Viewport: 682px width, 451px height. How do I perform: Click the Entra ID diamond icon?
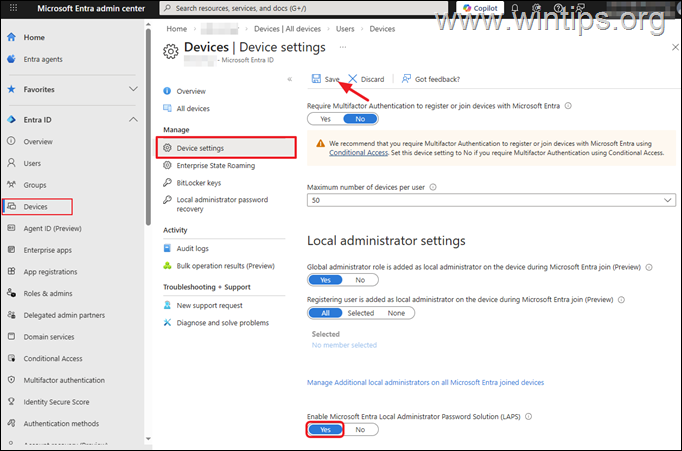tap(12, 120)
